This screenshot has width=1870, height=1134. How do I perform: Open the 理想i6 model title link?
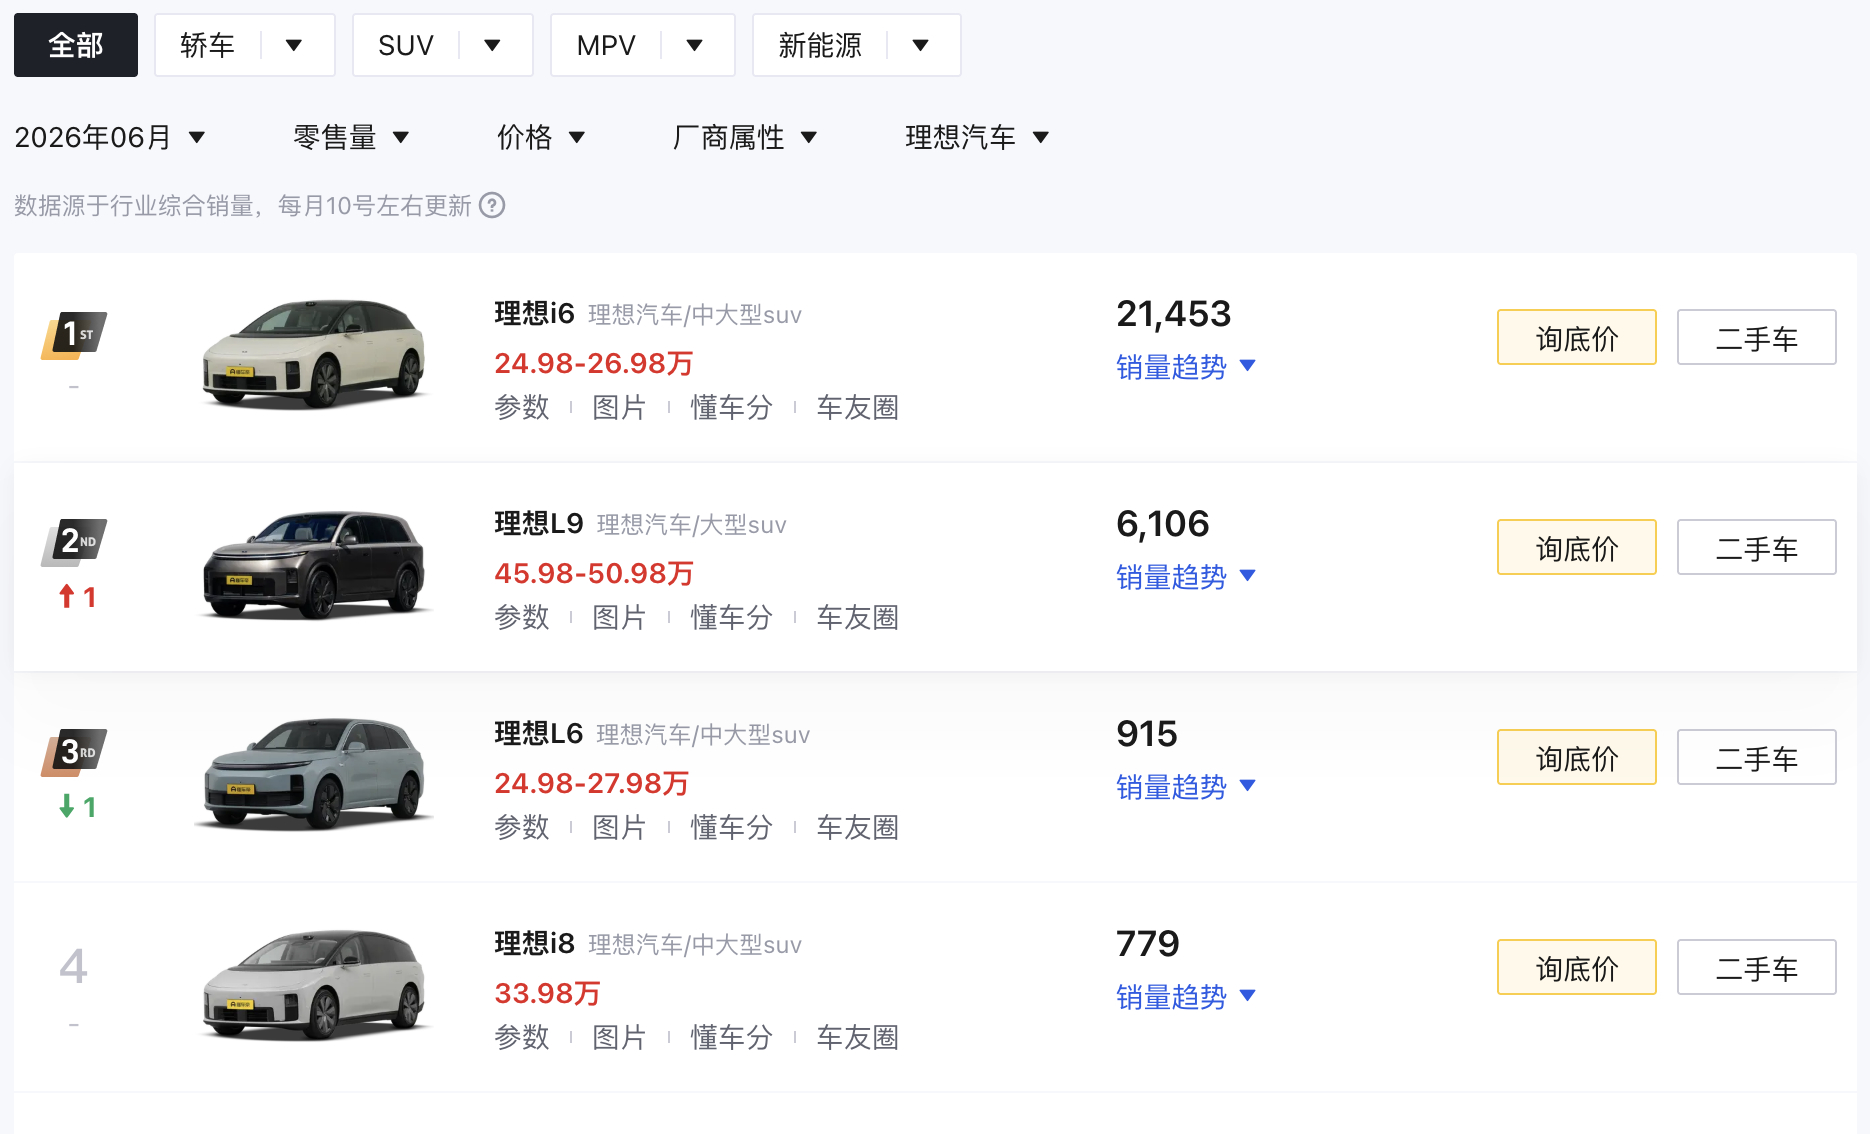tap(534, 314)
